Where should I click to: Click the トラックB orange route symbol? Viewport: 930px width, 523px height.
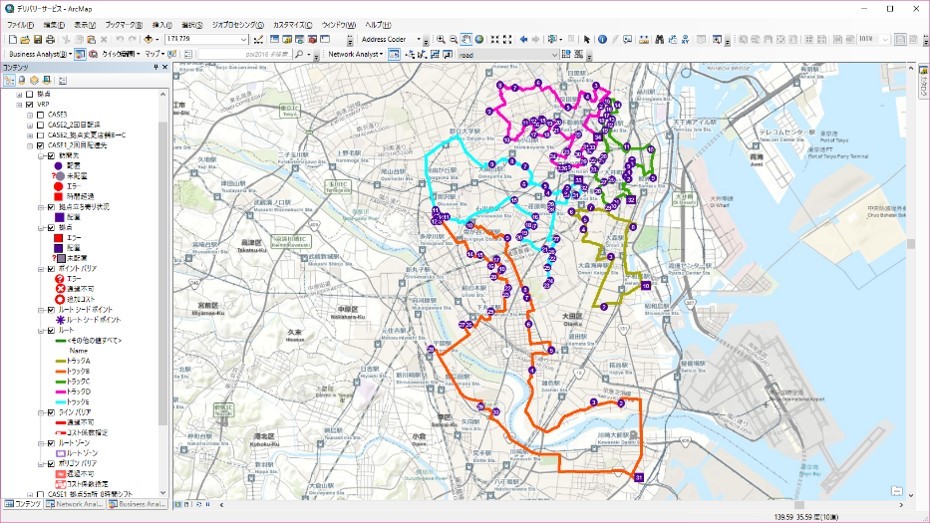pos(59,370)
